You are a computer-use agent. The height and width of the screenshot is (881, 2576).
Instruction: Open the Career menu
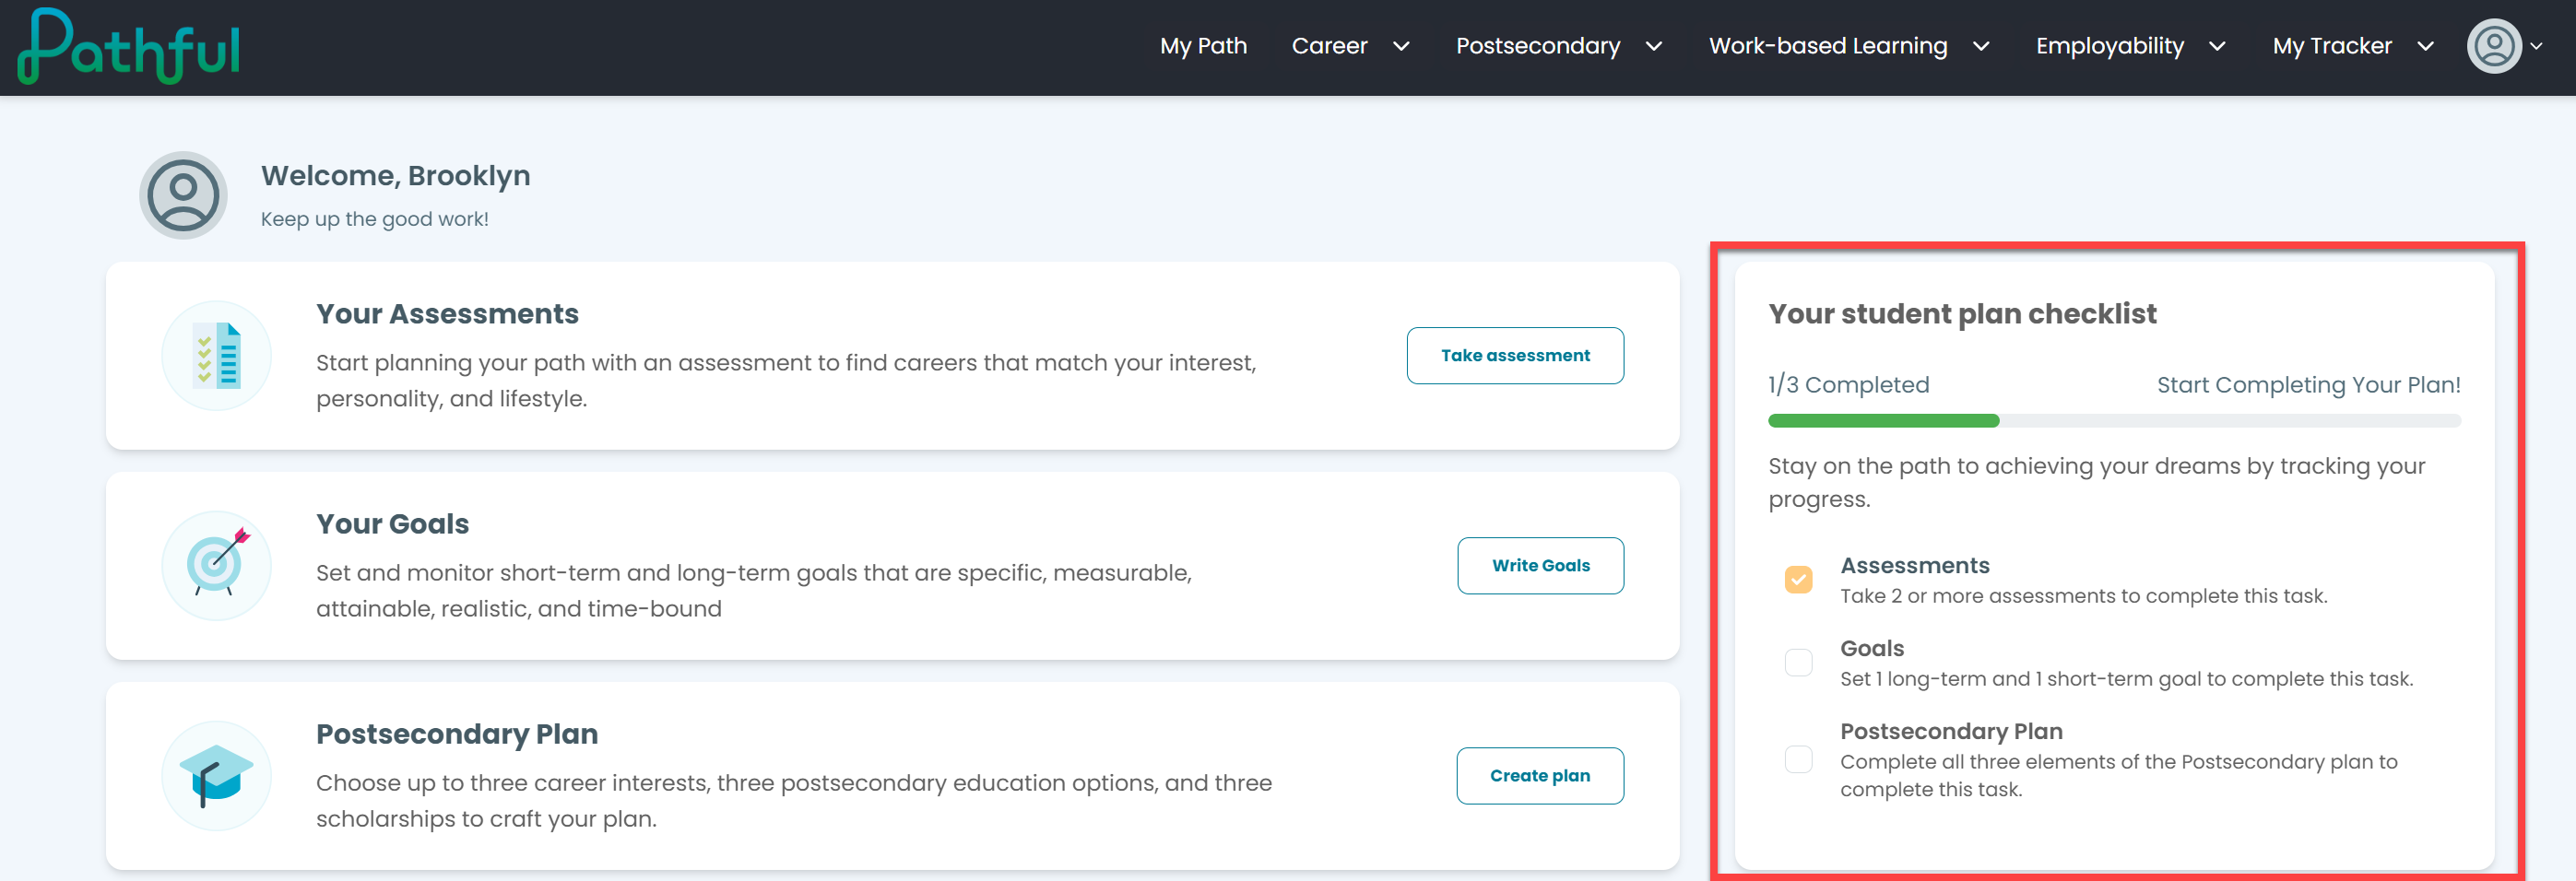pos(1329,46)
